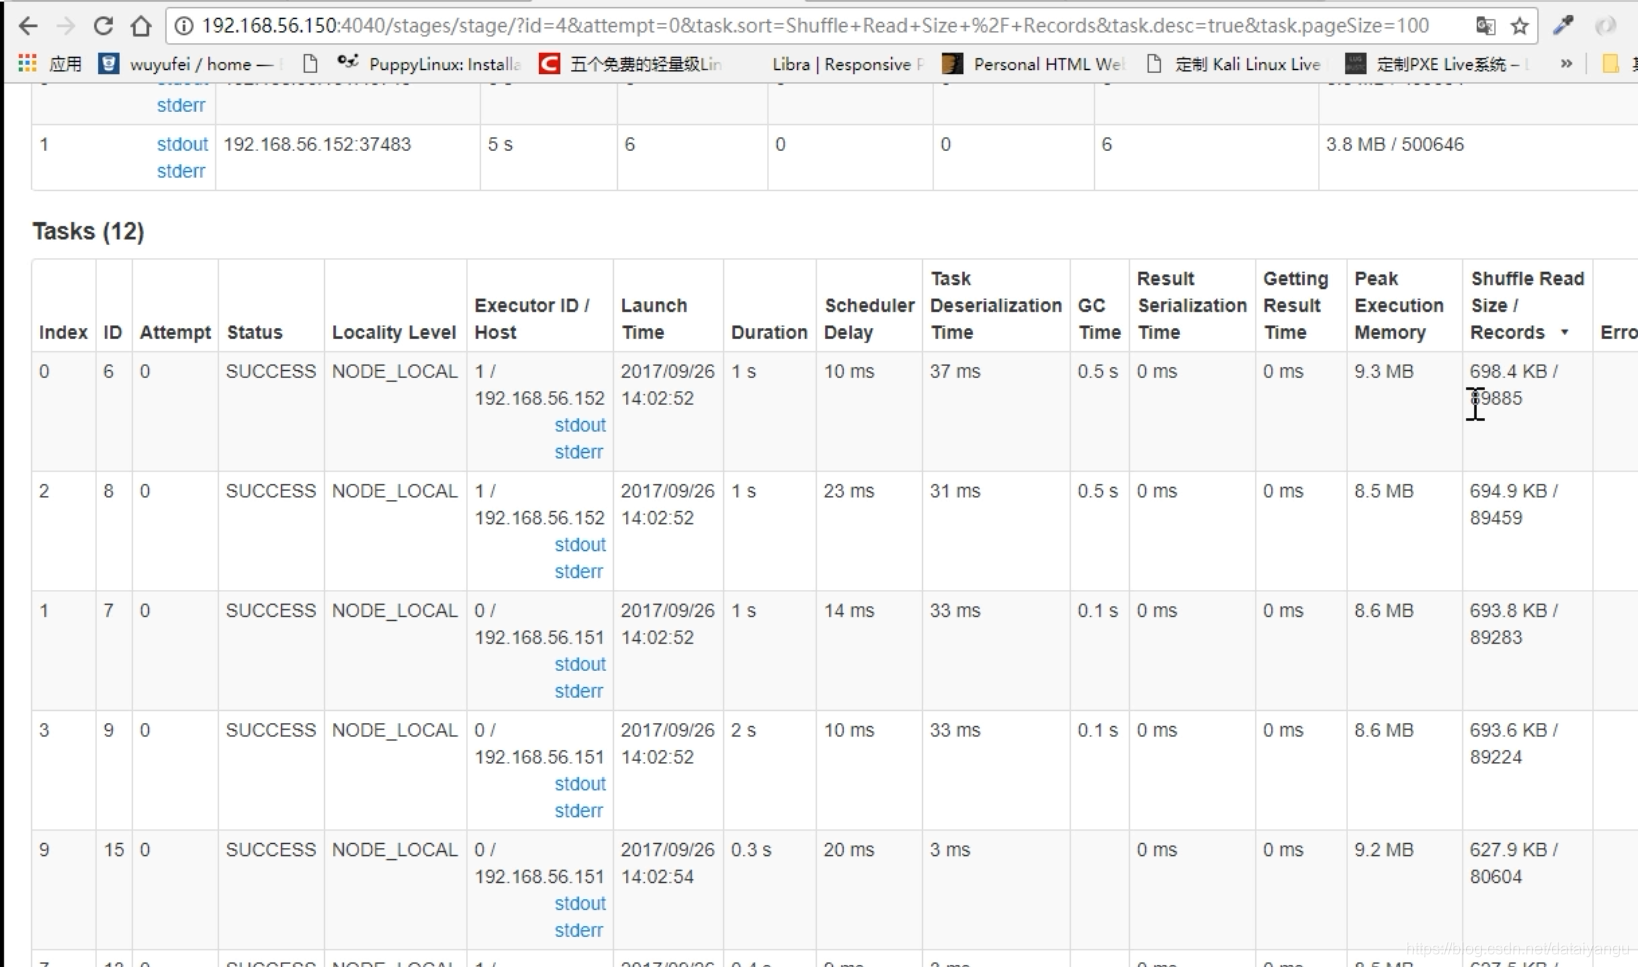The image size is (1638, 967).
Task: Open the apps grid icon in bookmarks bar
Action: coord(27,64)
